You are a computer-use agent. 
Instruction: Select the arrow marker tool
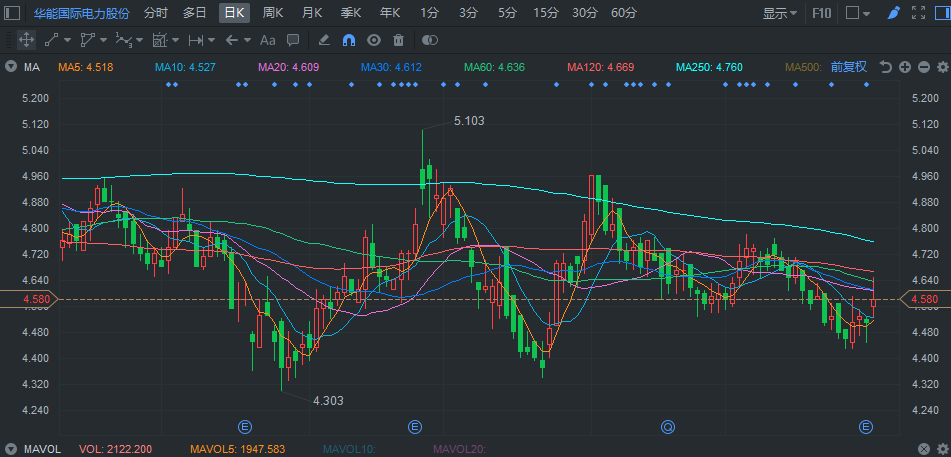click(232, 40)
